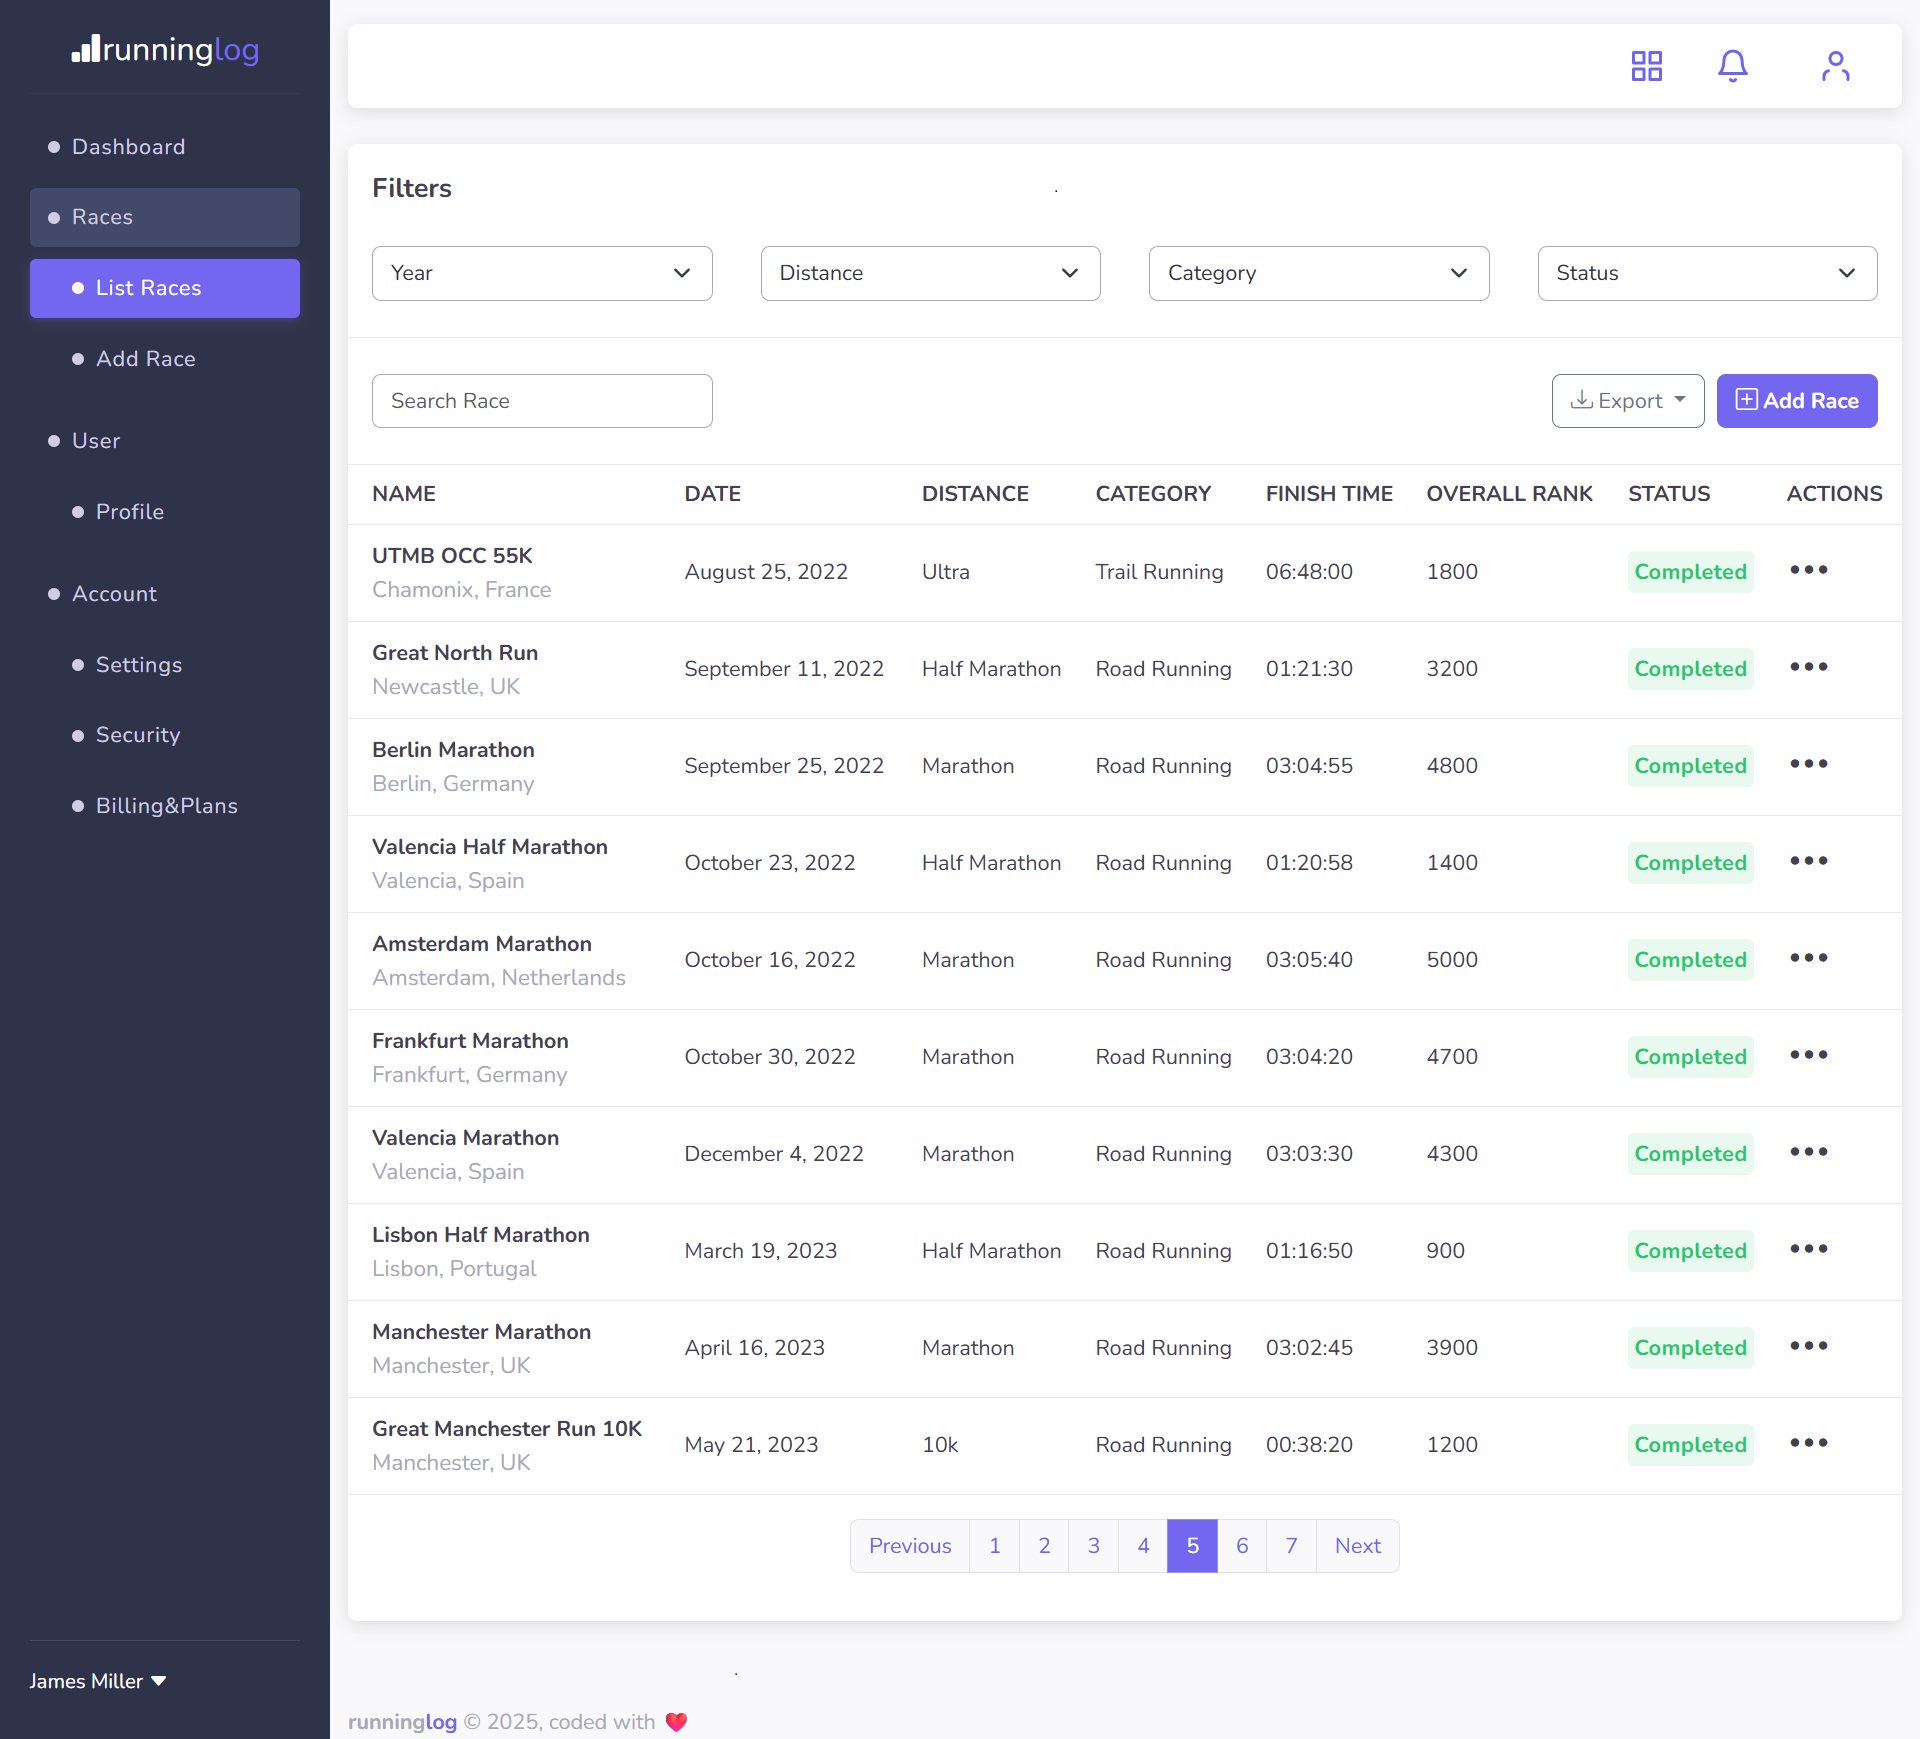
Task: Click the runninglog logo
Action: pos(164,50)
